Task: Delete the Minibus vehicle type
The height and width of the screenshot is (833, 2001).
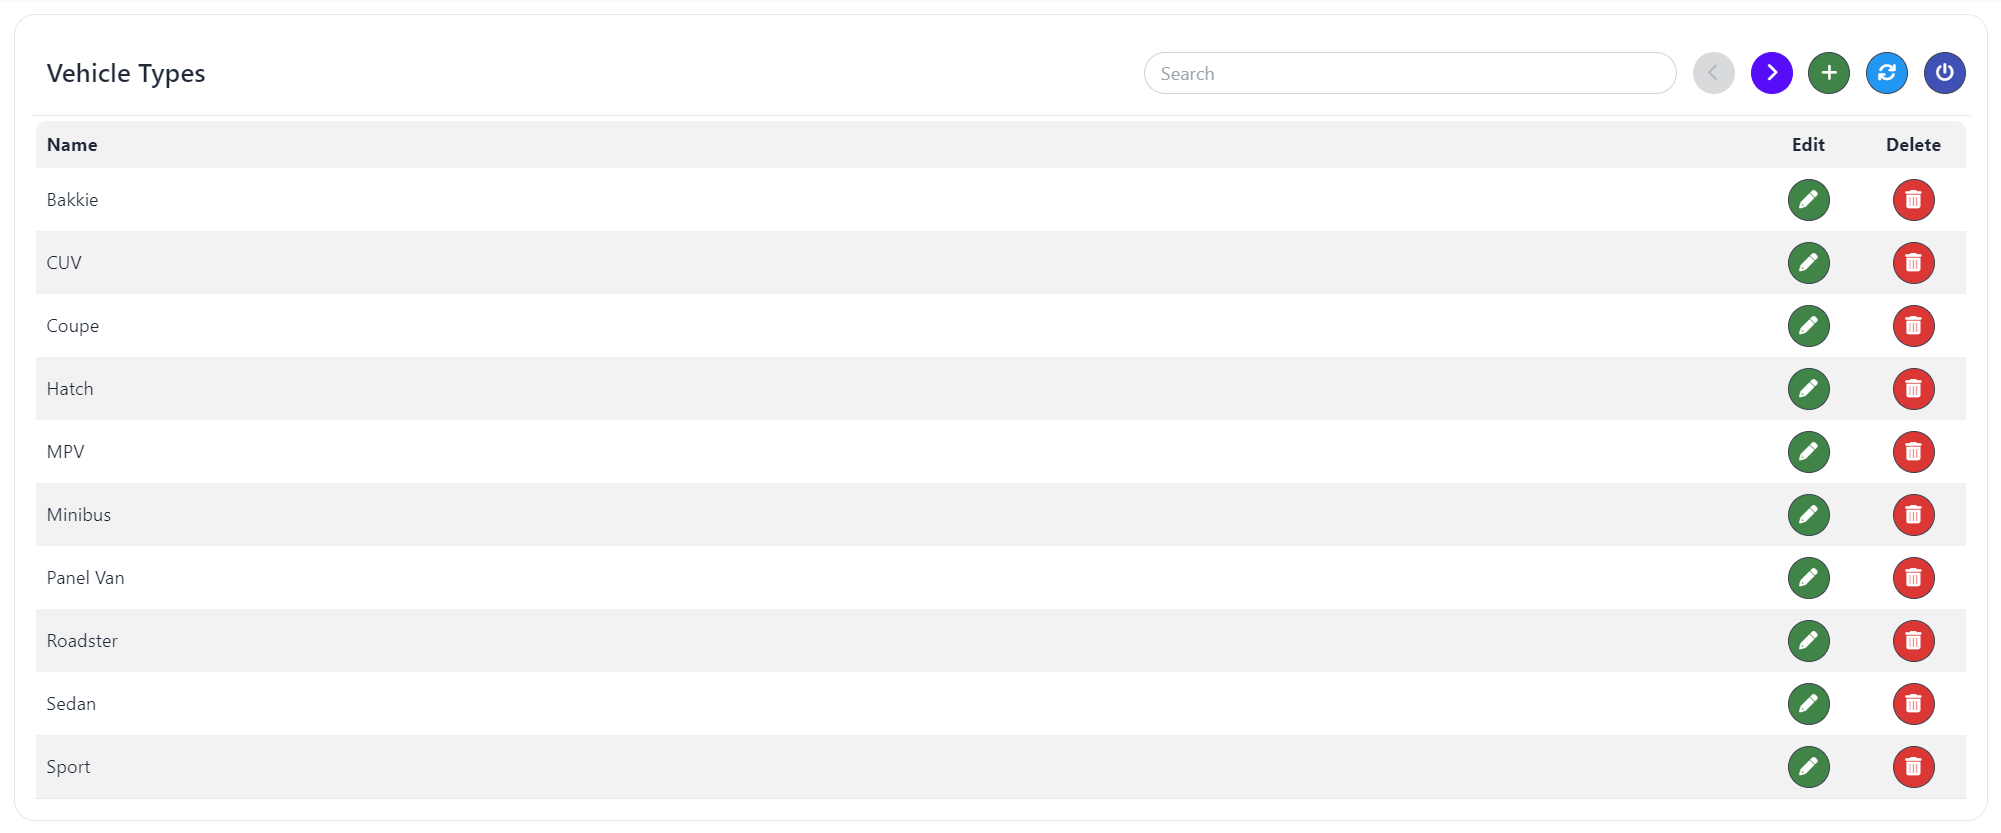Action: [x=1913, y=515]
